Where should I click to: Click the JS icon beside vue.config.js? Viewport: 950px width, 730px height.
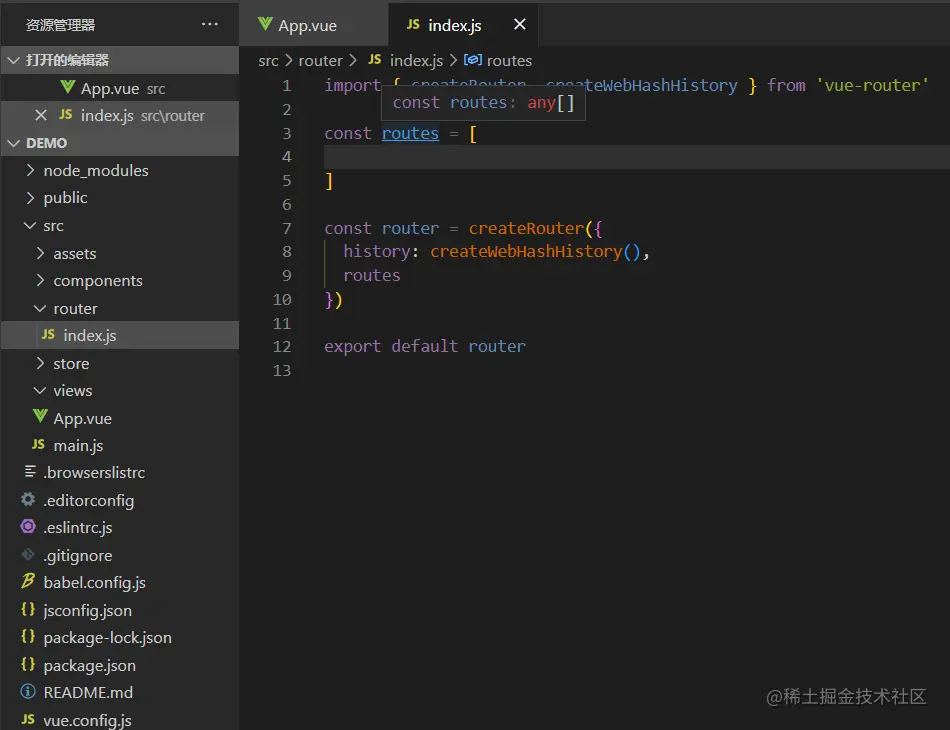pos(28,719)
